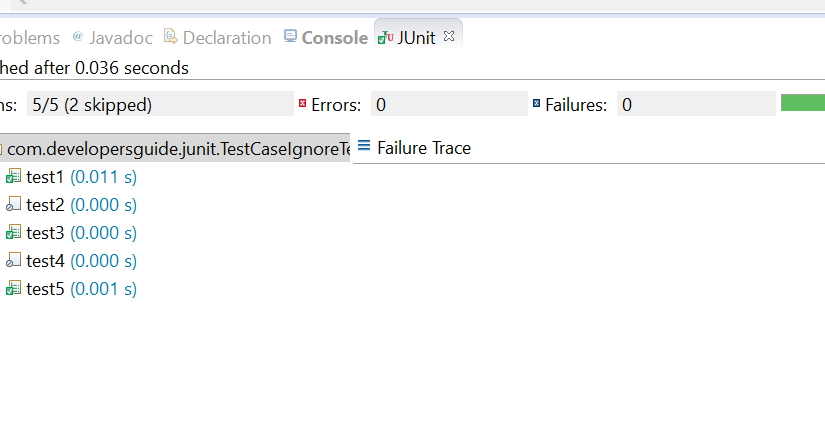Click the Failure Trace icon
The height and width of the screenshot is (433, 825).
click(x=363, y=146)
